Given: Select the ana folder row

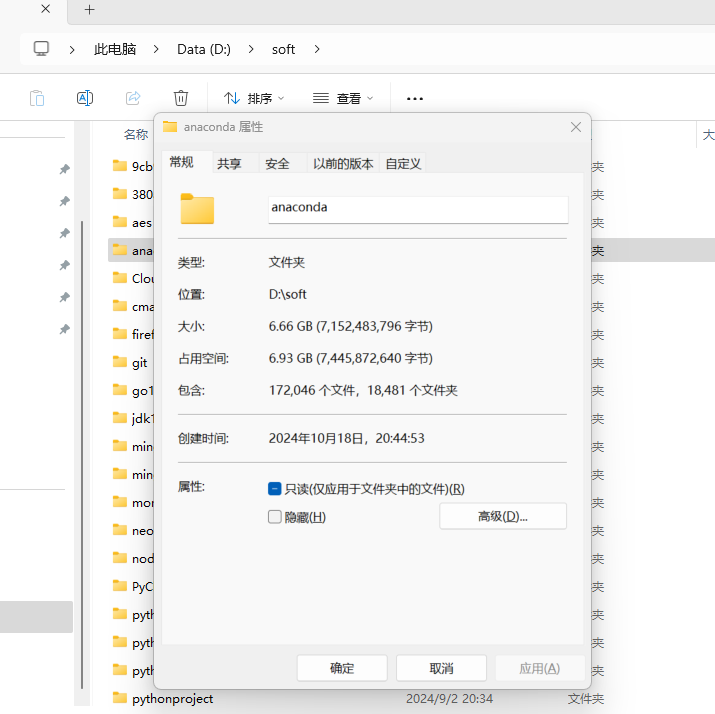Looking at the screenshot, I should (132, 250).
